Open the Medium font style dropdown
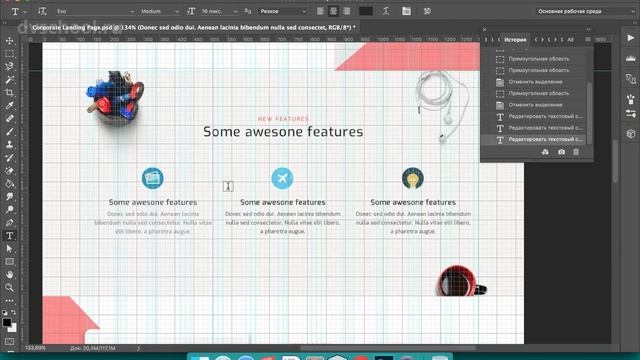This screenshot has height=360, width=640. [160, 11]
